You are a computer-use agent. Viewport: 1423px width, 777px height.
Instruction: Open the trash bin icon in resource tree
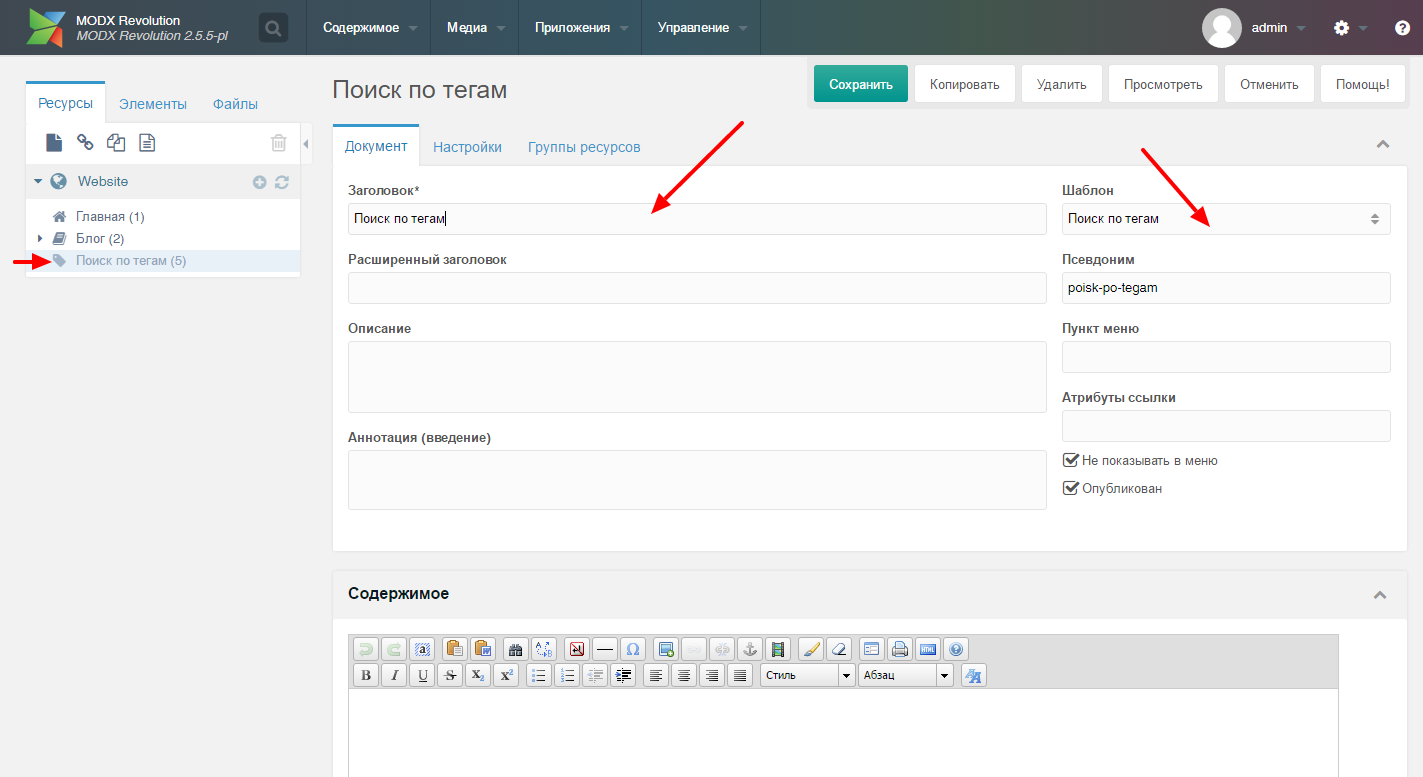point(279,143)
